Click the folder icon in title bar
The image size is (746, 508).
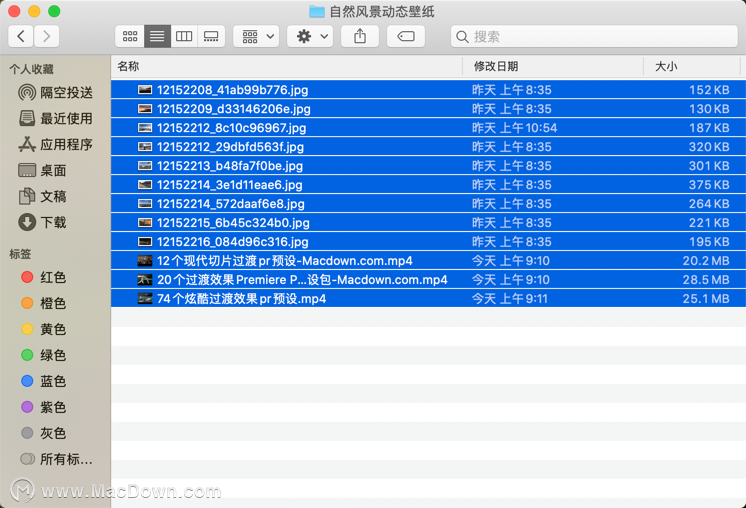pos(316,11)
